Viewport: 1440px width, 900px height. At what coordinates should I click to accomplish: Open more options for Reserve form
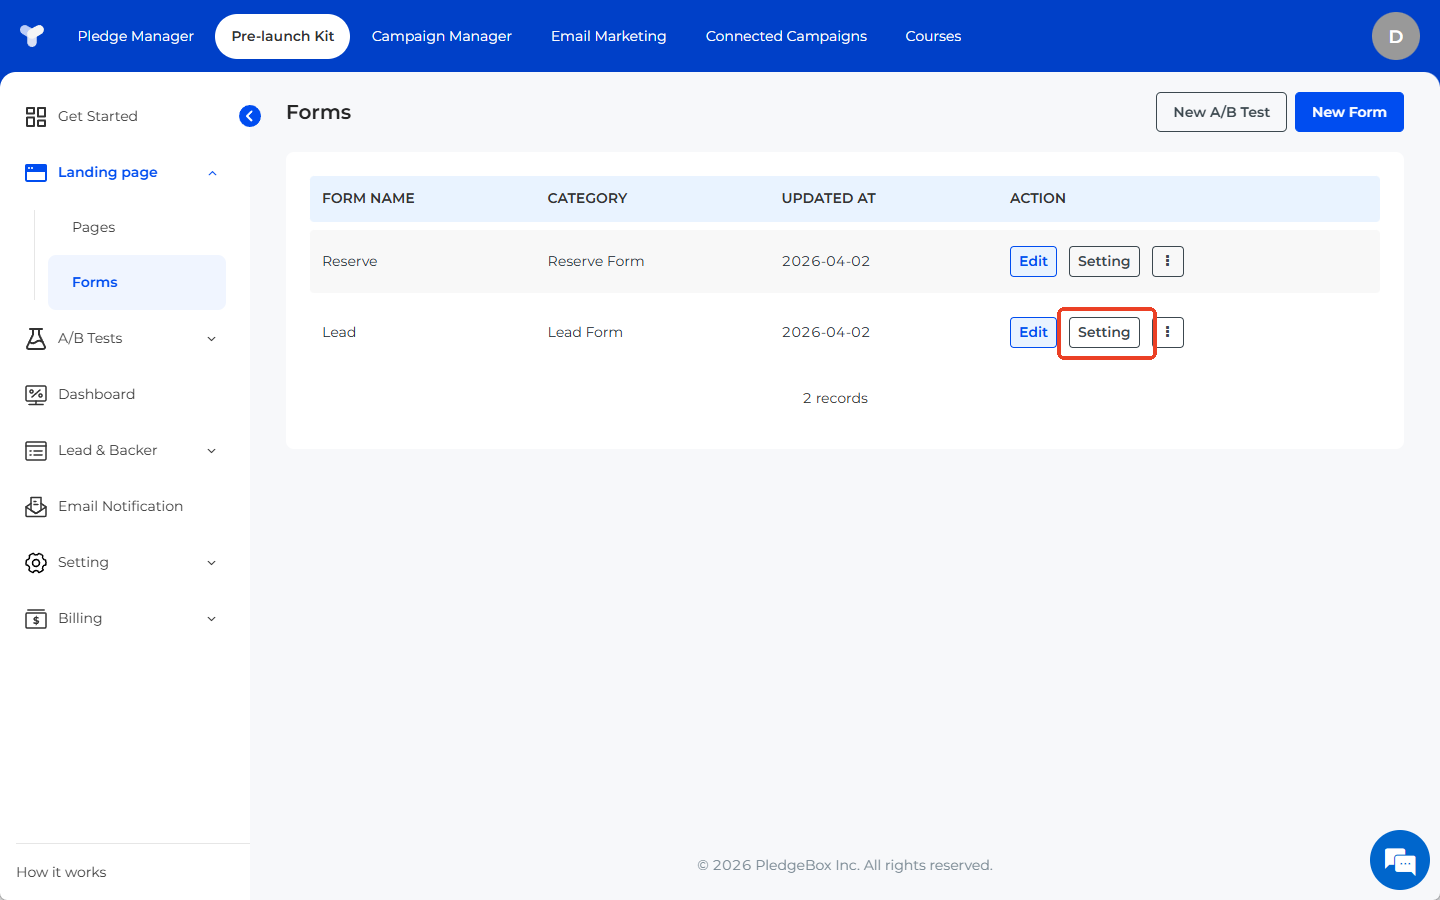click(x=1167, y=261)
